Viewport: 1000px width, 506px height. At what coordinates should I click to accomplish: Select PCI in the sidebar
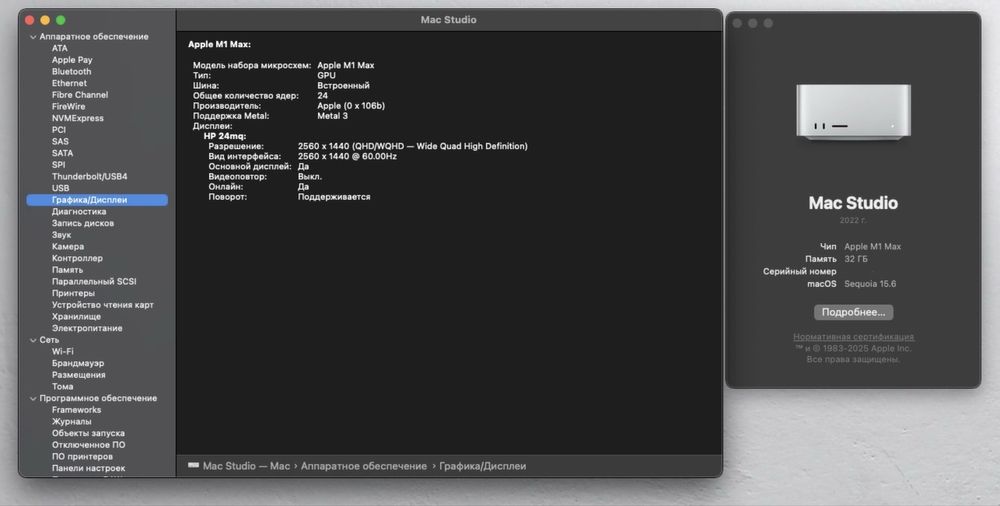point(59,130)
